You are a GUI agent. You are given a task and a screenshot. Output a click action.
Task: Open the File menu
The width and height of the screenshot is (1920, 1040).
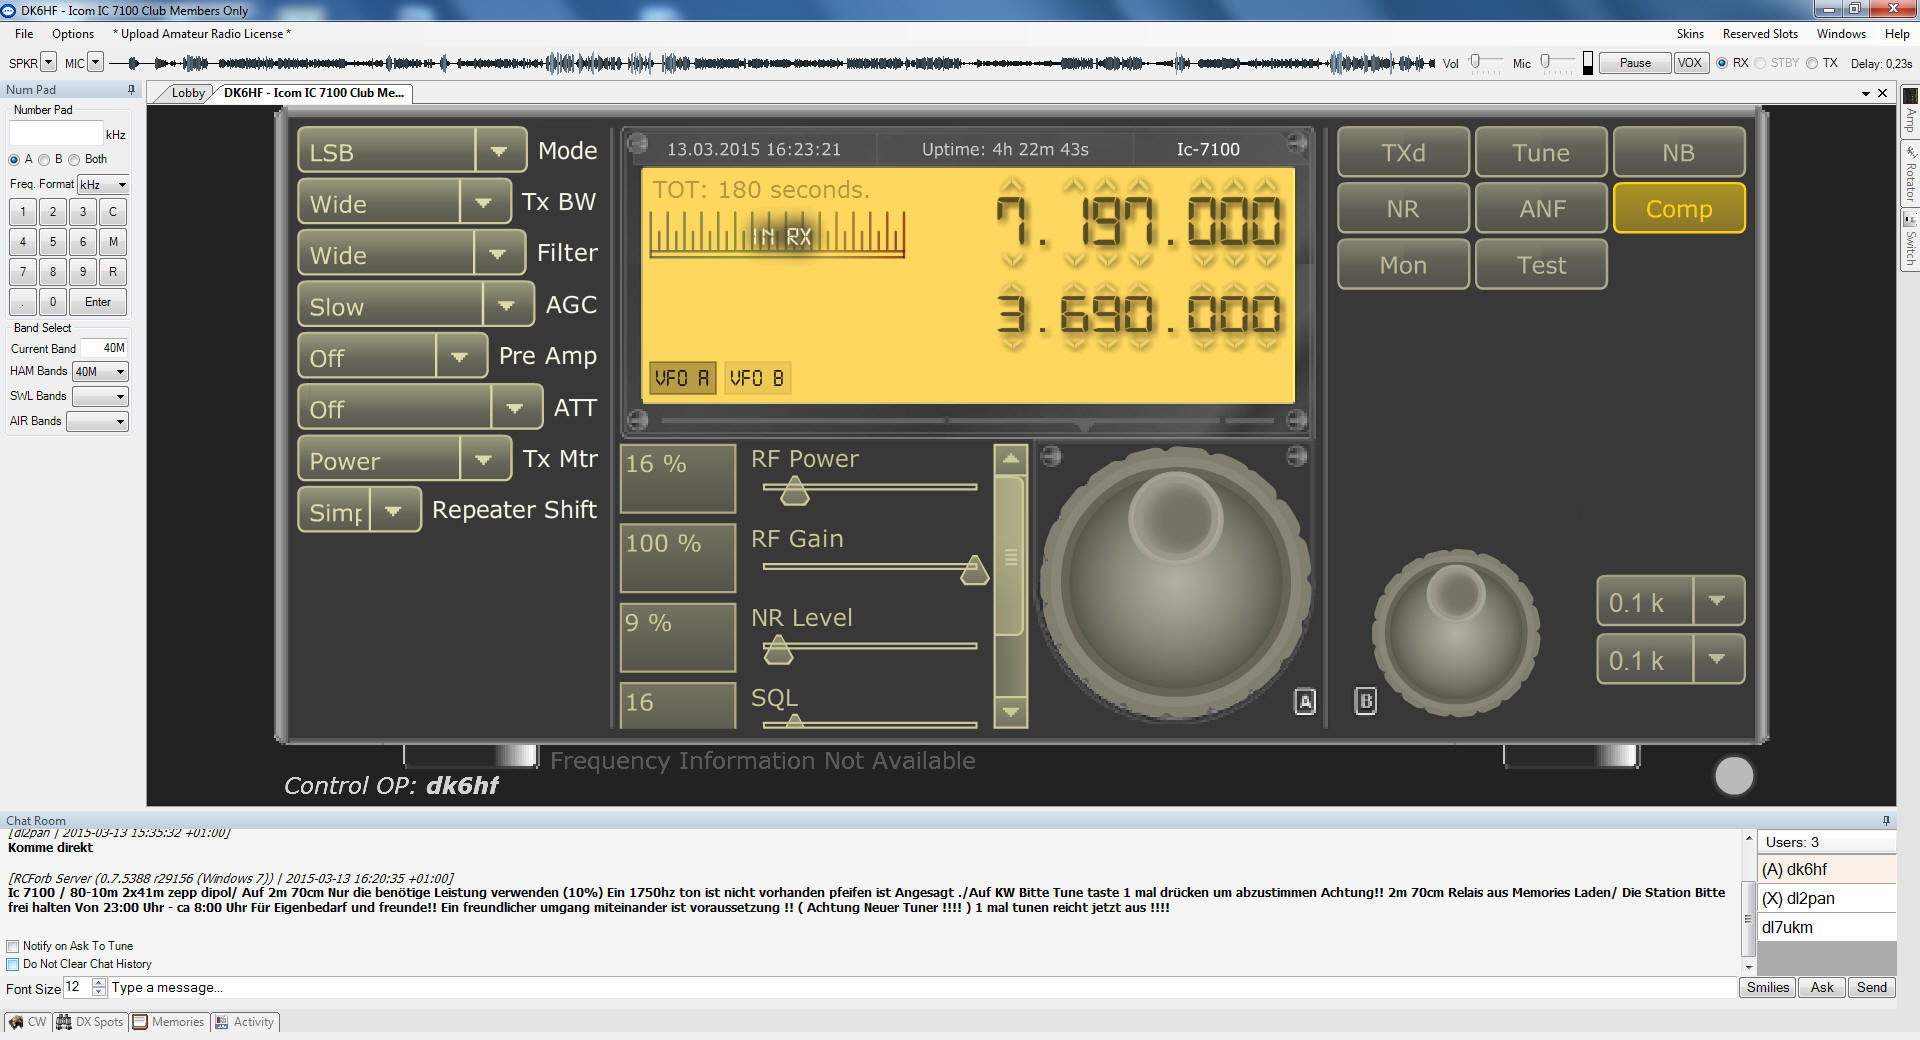point(24,34)
